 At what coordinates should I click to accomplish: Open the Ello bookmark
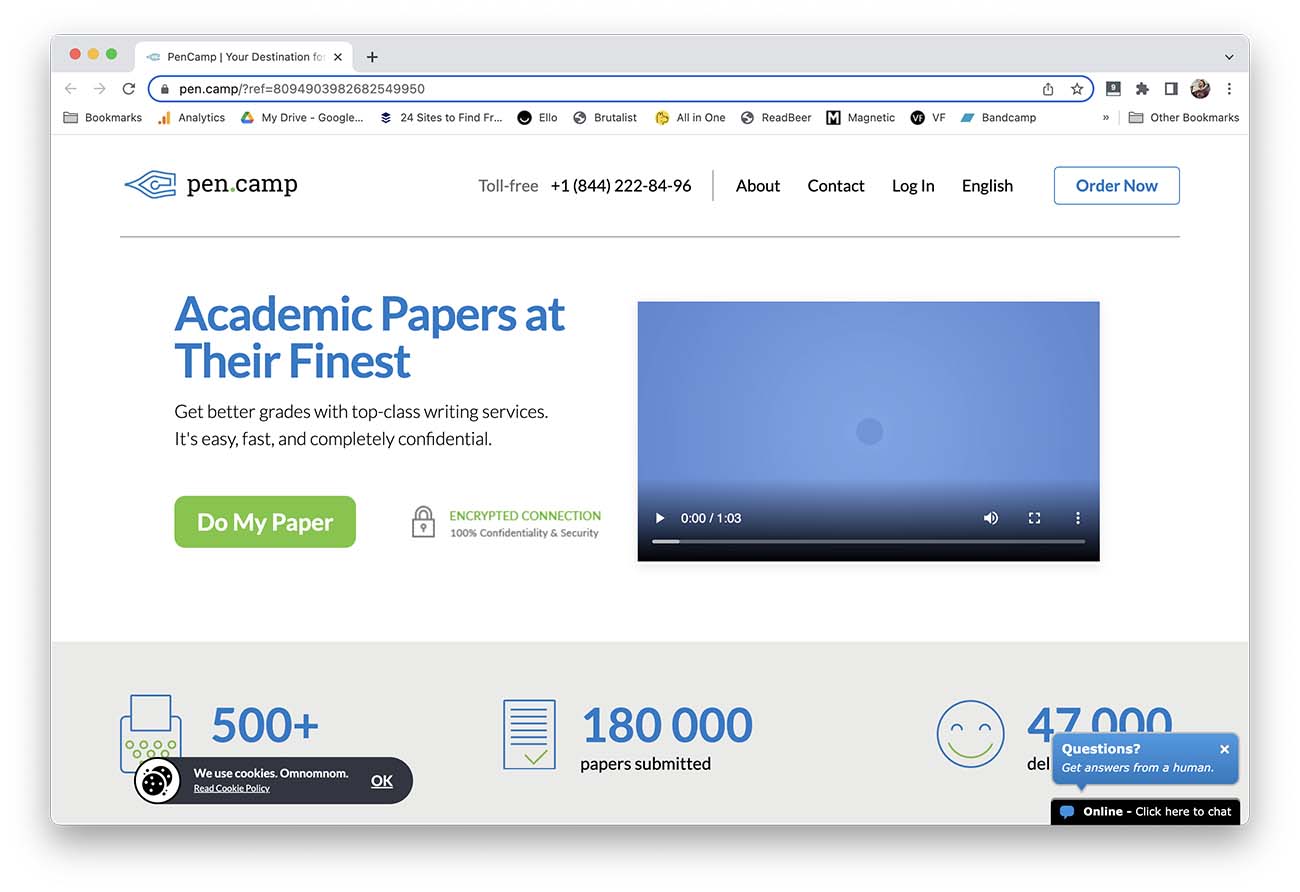click(x=537, y=117)
